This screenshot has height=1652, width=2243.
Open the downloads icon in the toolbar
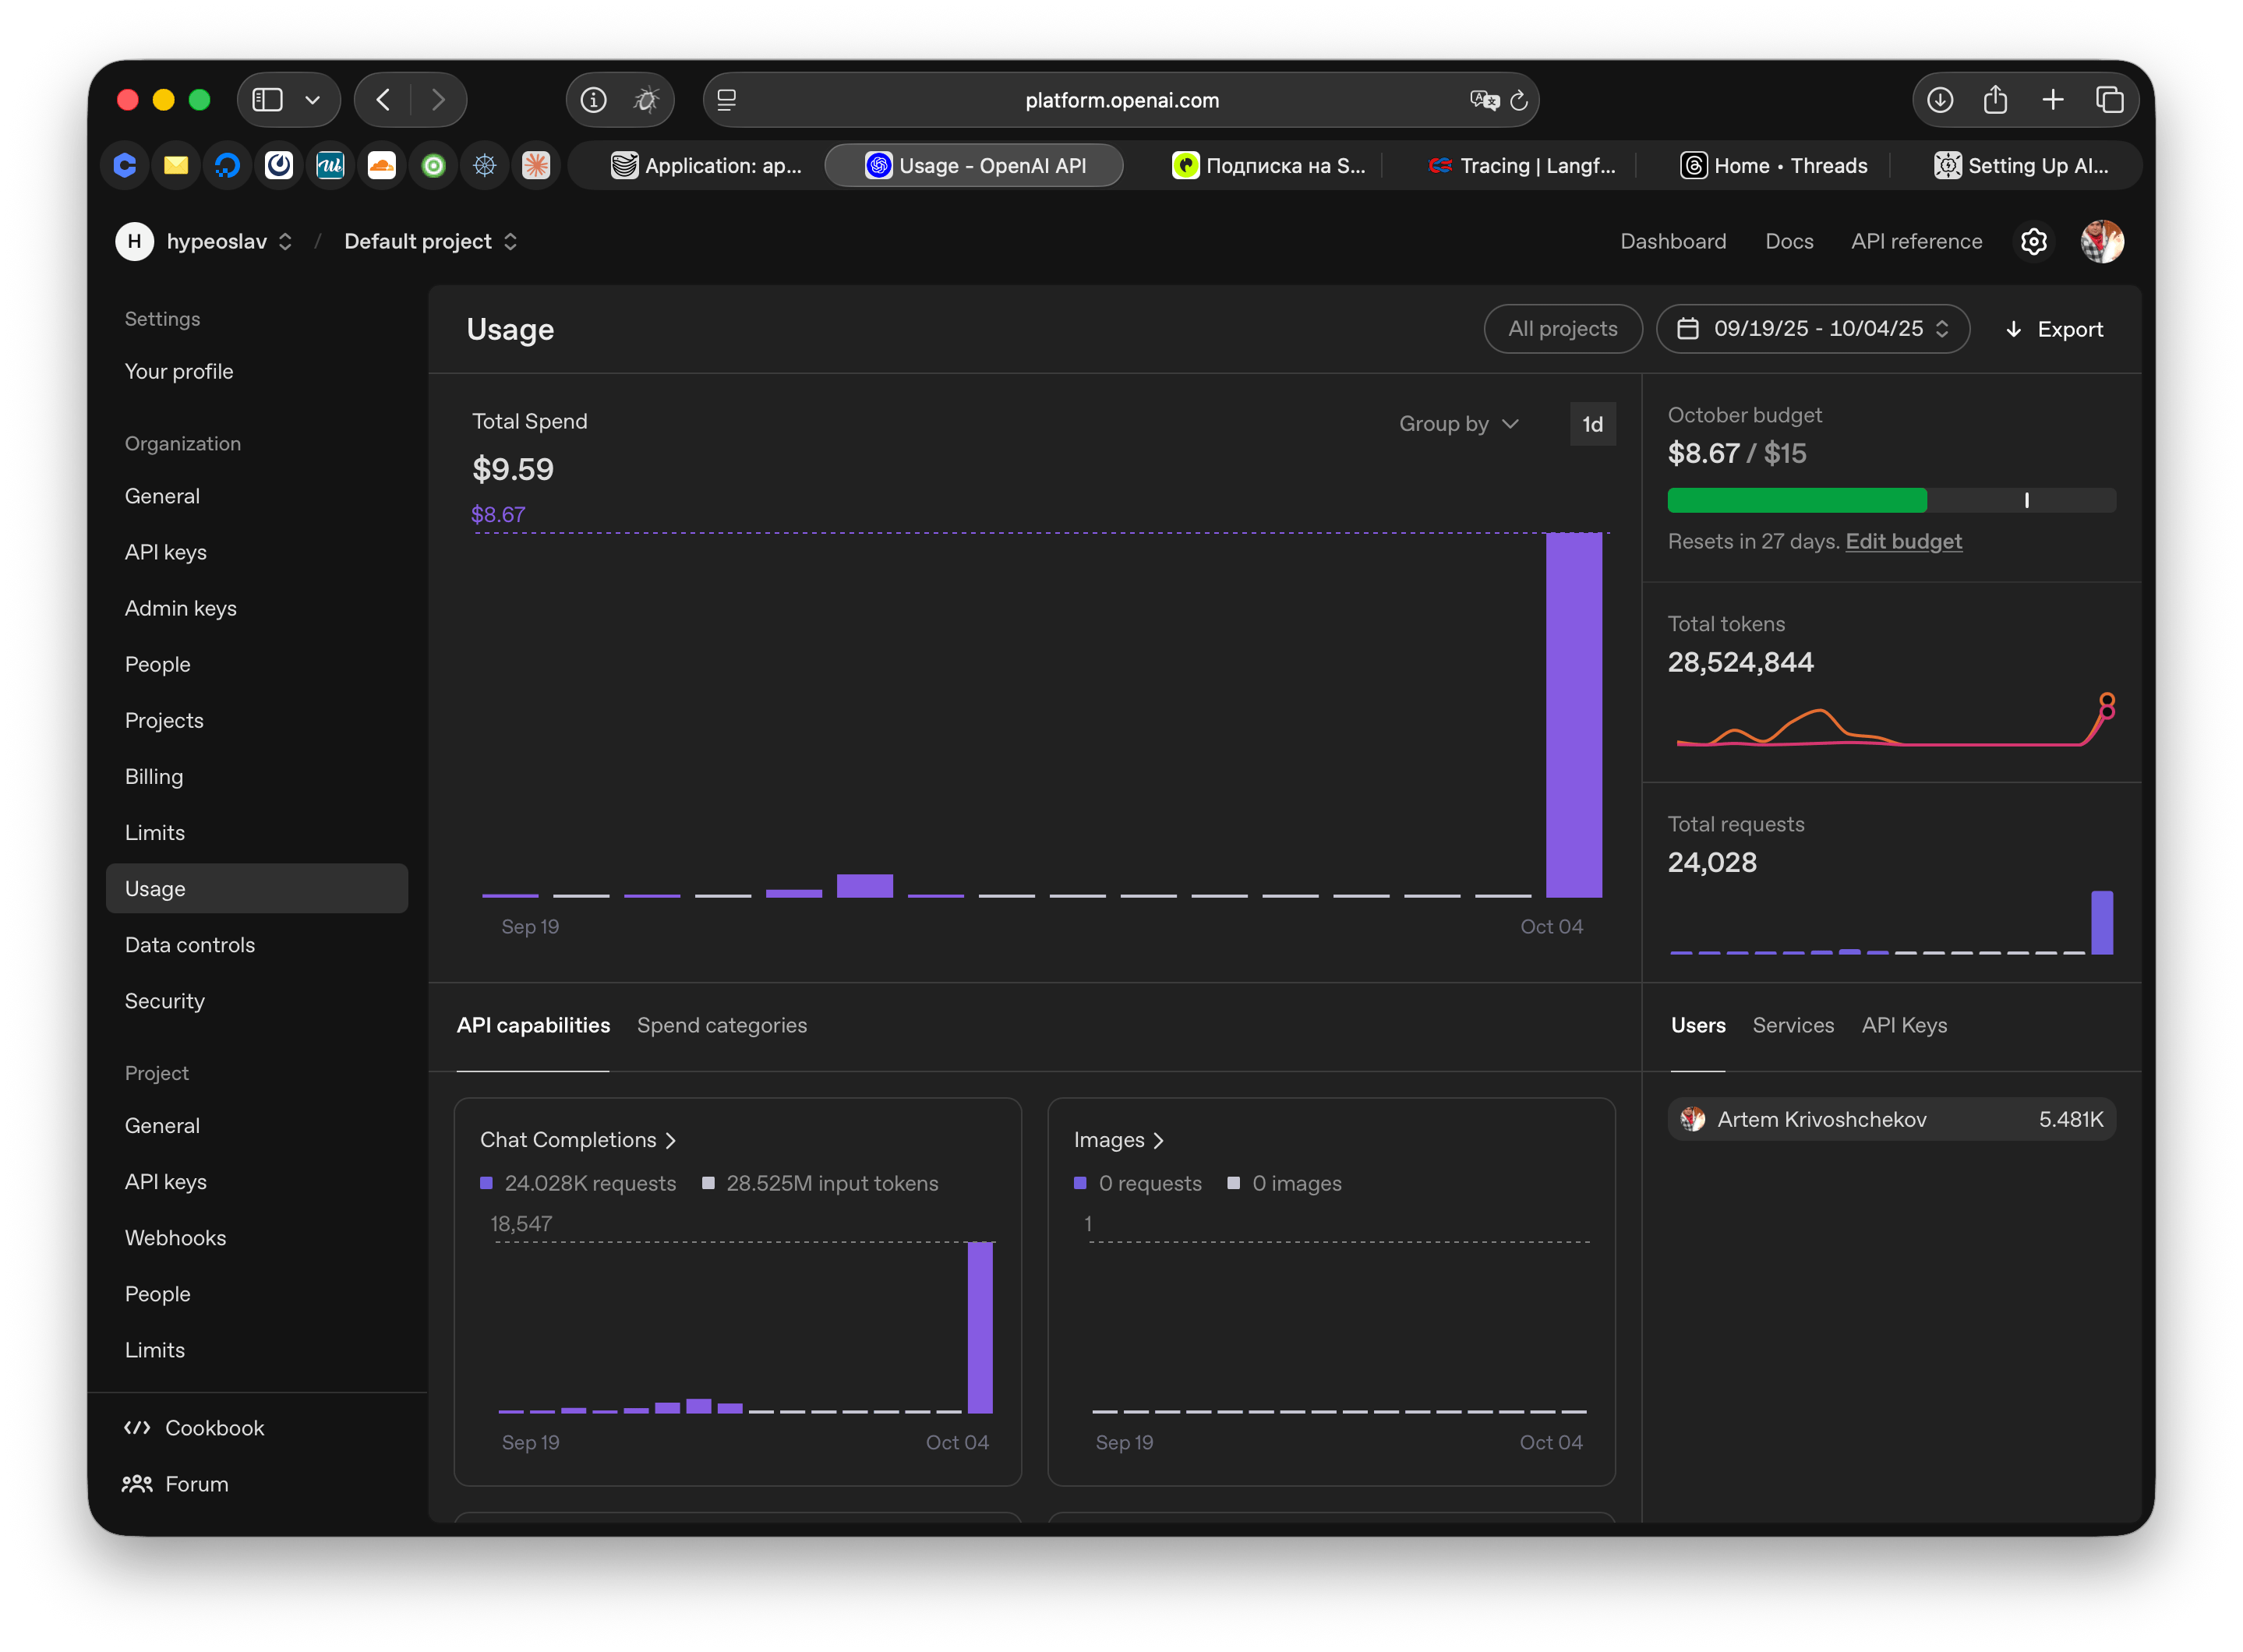pos(1939,100)
